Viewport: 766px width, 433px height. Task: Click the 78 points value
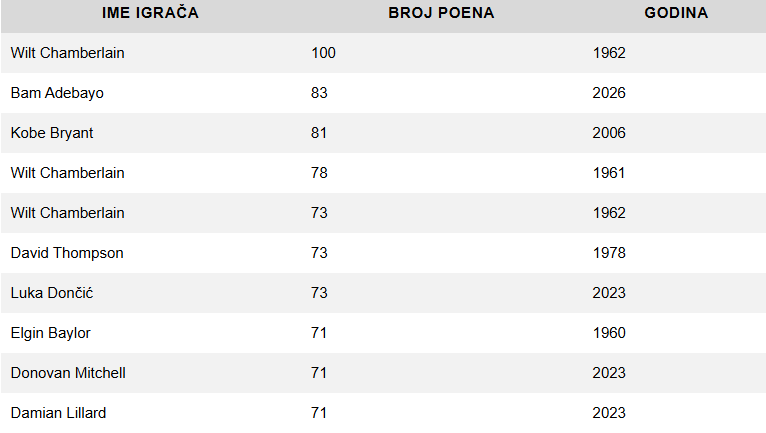coord(319,173)
